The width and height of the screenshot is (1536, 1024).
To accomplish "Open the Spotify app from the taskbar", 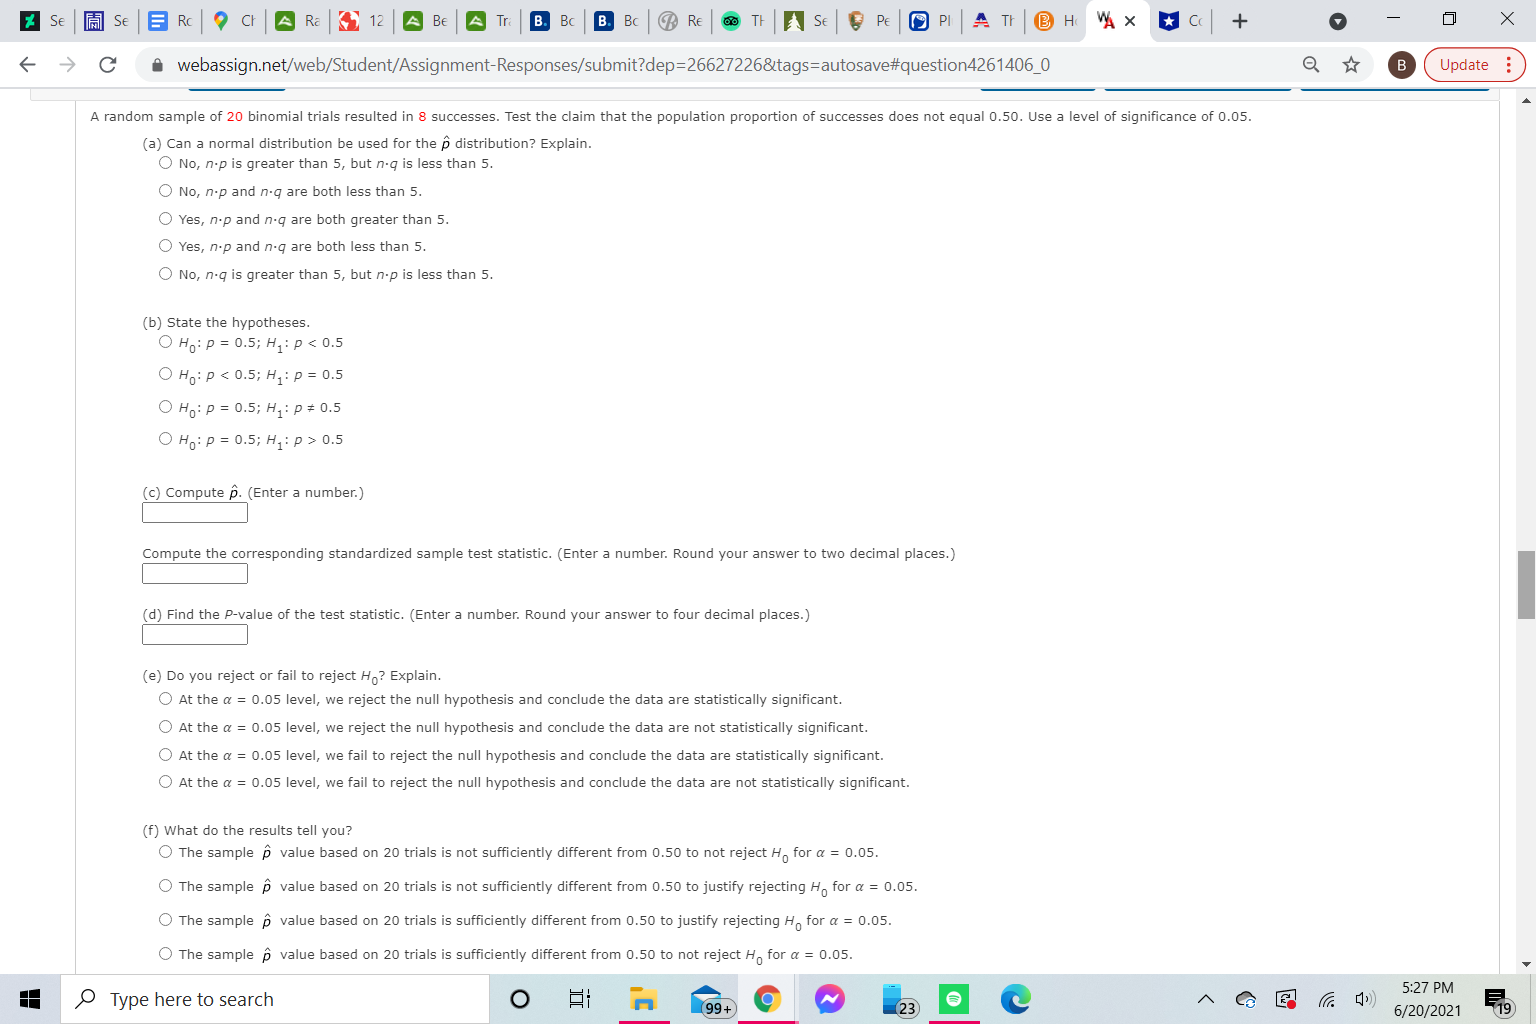I will click(953, 998).
